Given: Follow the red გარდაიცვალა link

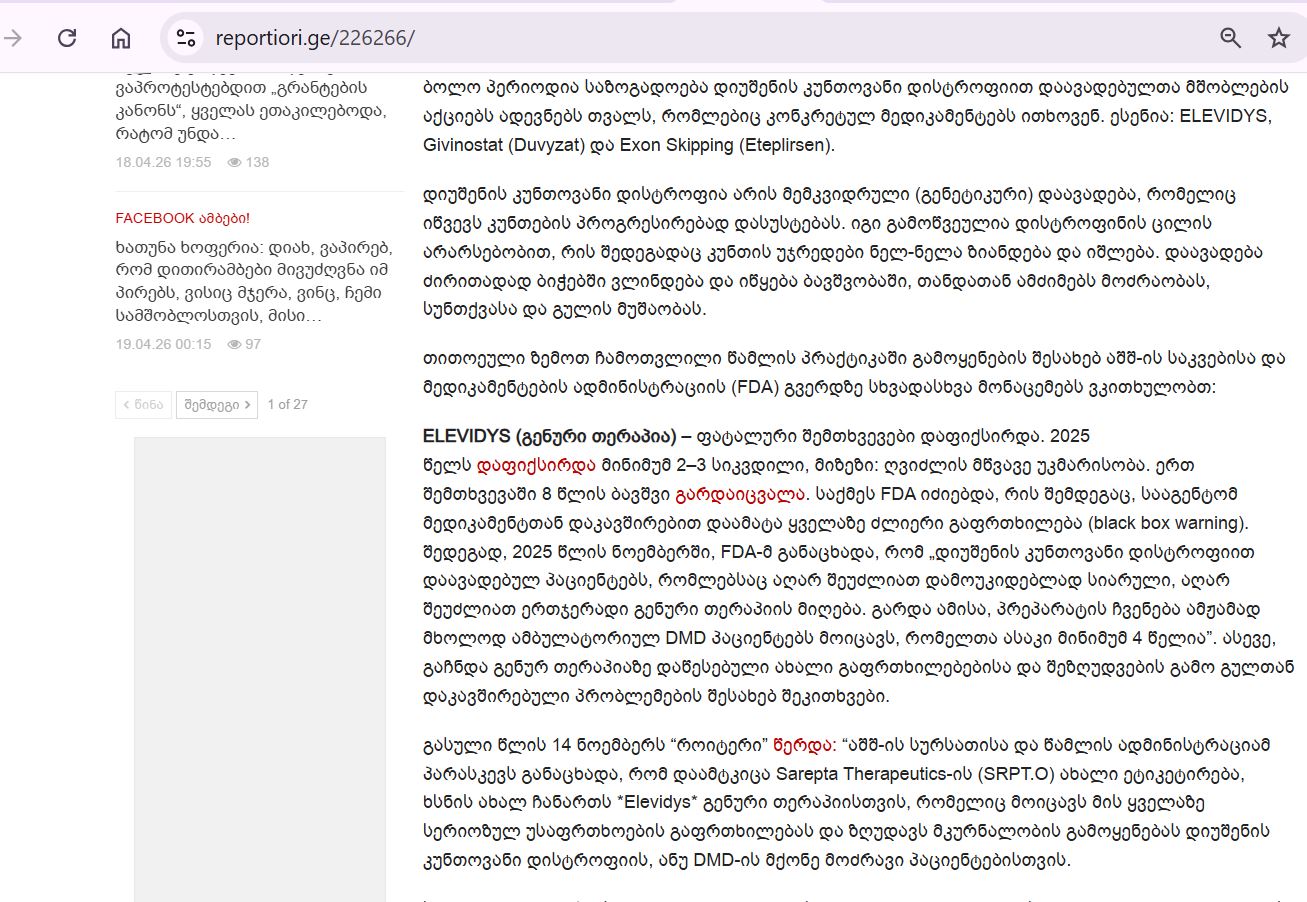Looking at the screenshot, I should tap(739, 494).
